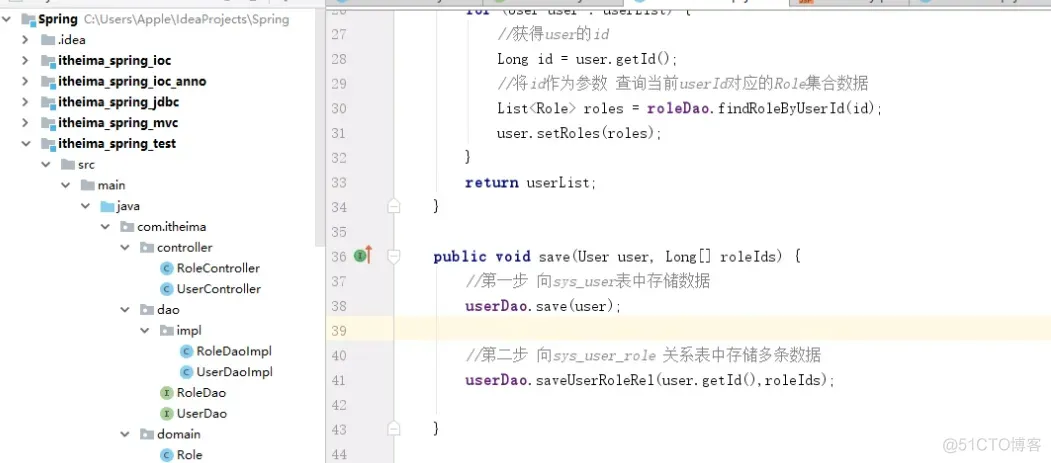Collapse the domain package arrow
The width and height of the screenshot is (1051, 463).
(125, 434)
